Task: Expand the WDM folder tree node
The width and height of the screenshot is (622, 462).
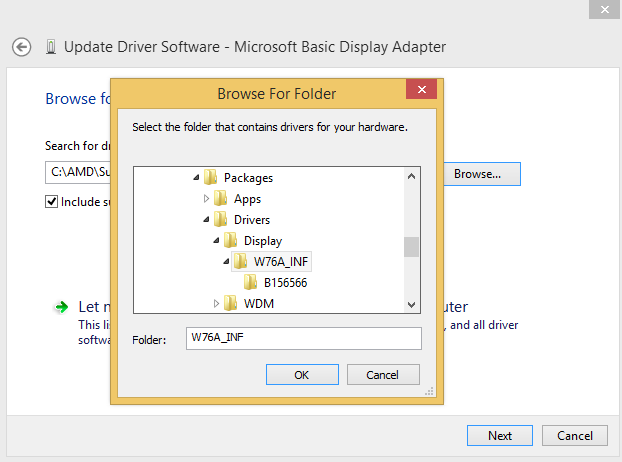Action: coord(216,303)
